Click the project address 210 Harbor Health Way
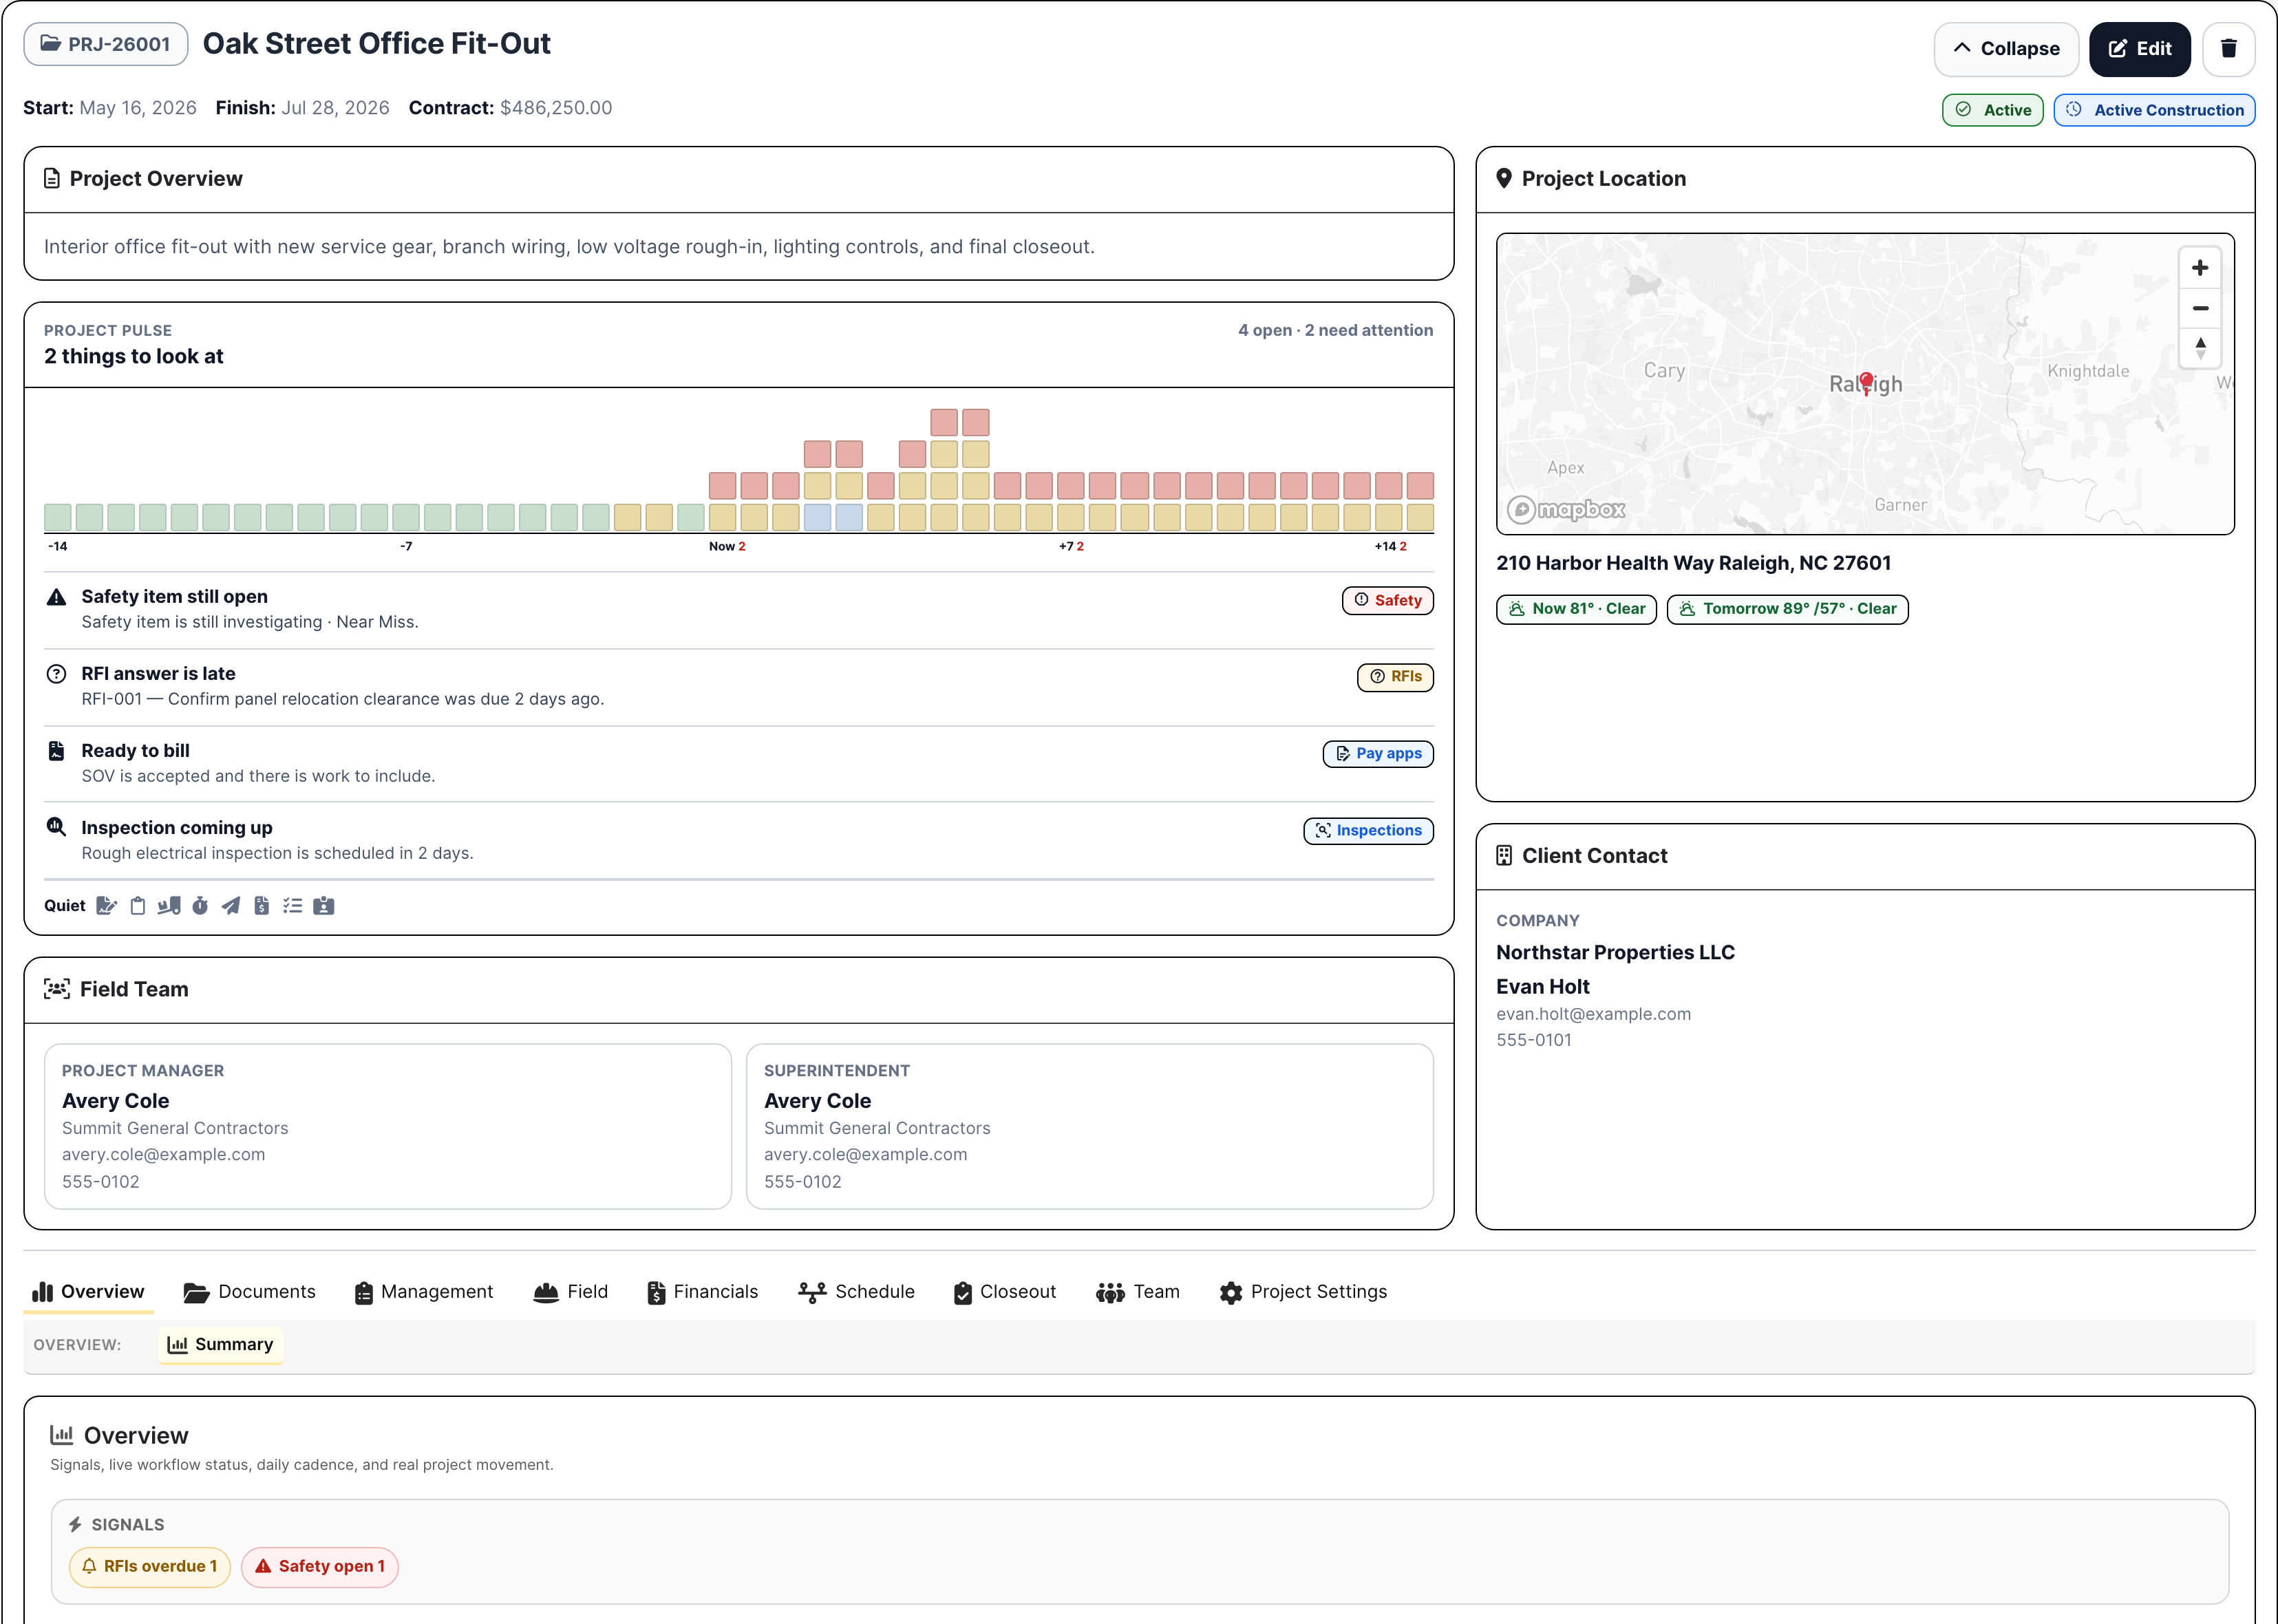The image size is (2278, 1624). click(1694, 563)
